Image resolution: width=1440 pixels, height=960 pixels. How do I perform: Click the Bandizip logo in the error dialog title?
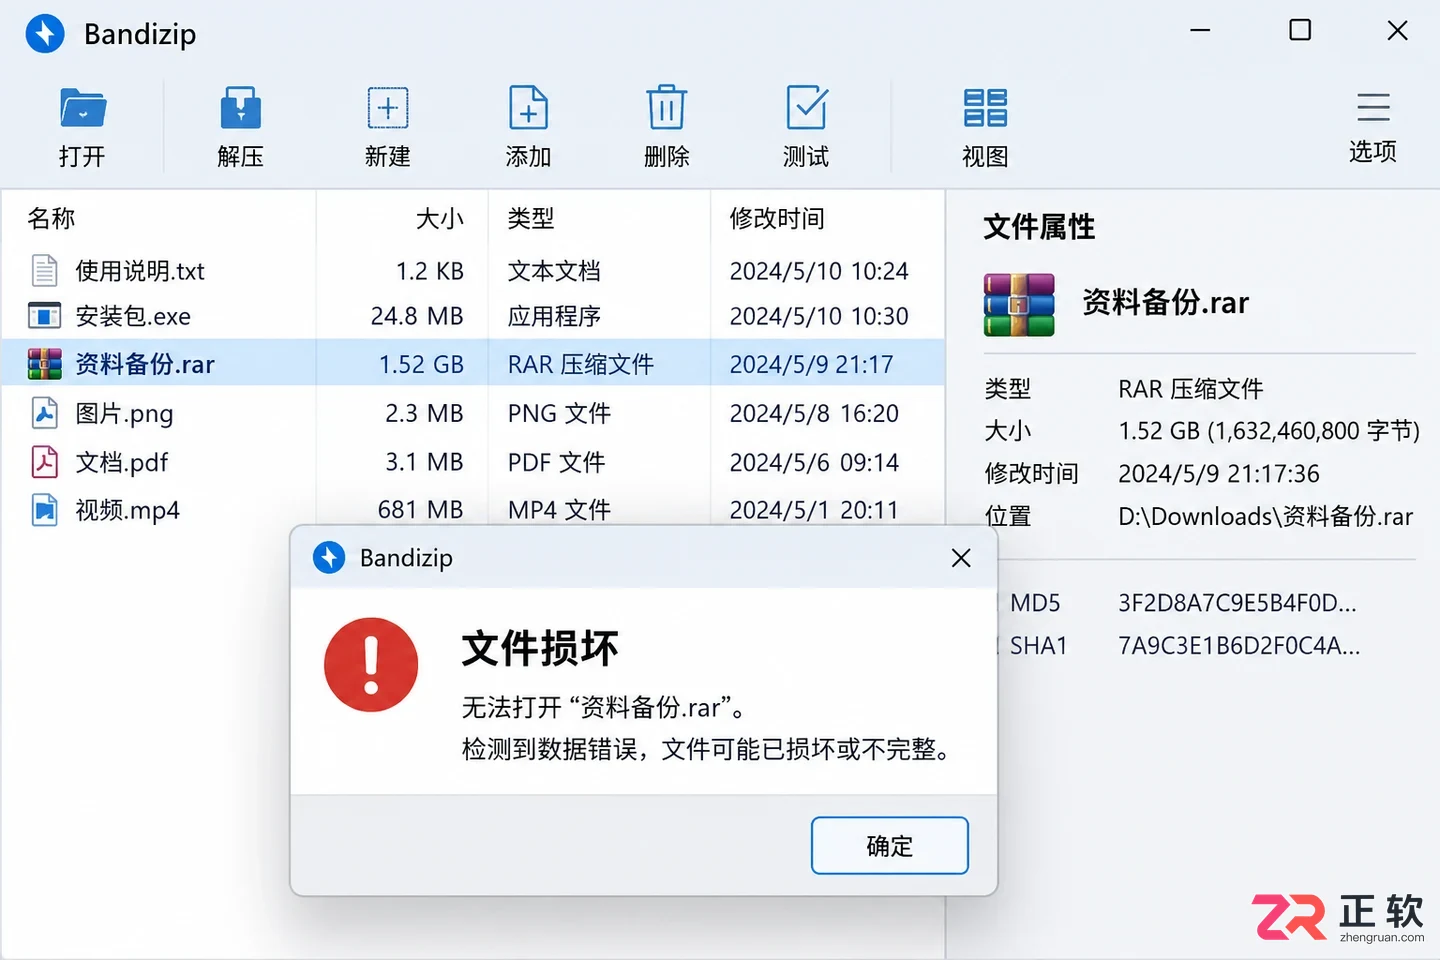coord(329,558)
